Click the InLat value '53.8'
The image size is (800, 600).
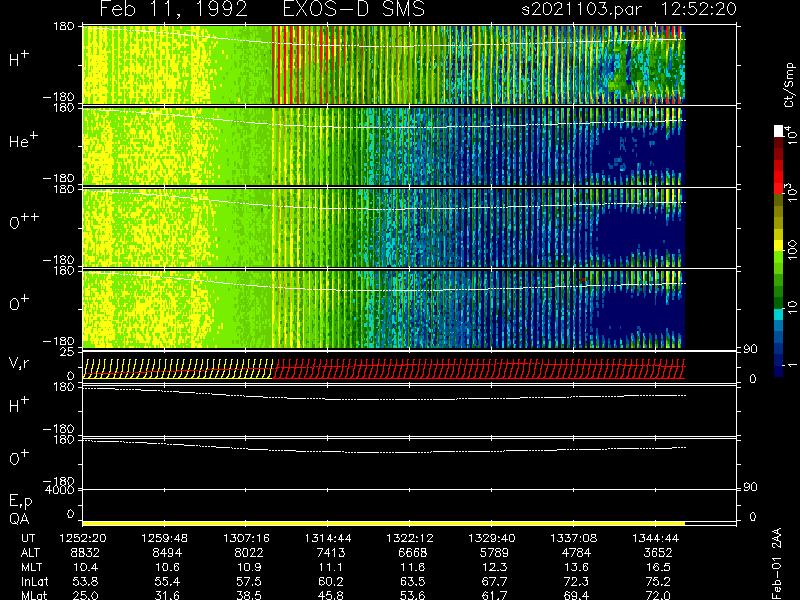point(86,581)
